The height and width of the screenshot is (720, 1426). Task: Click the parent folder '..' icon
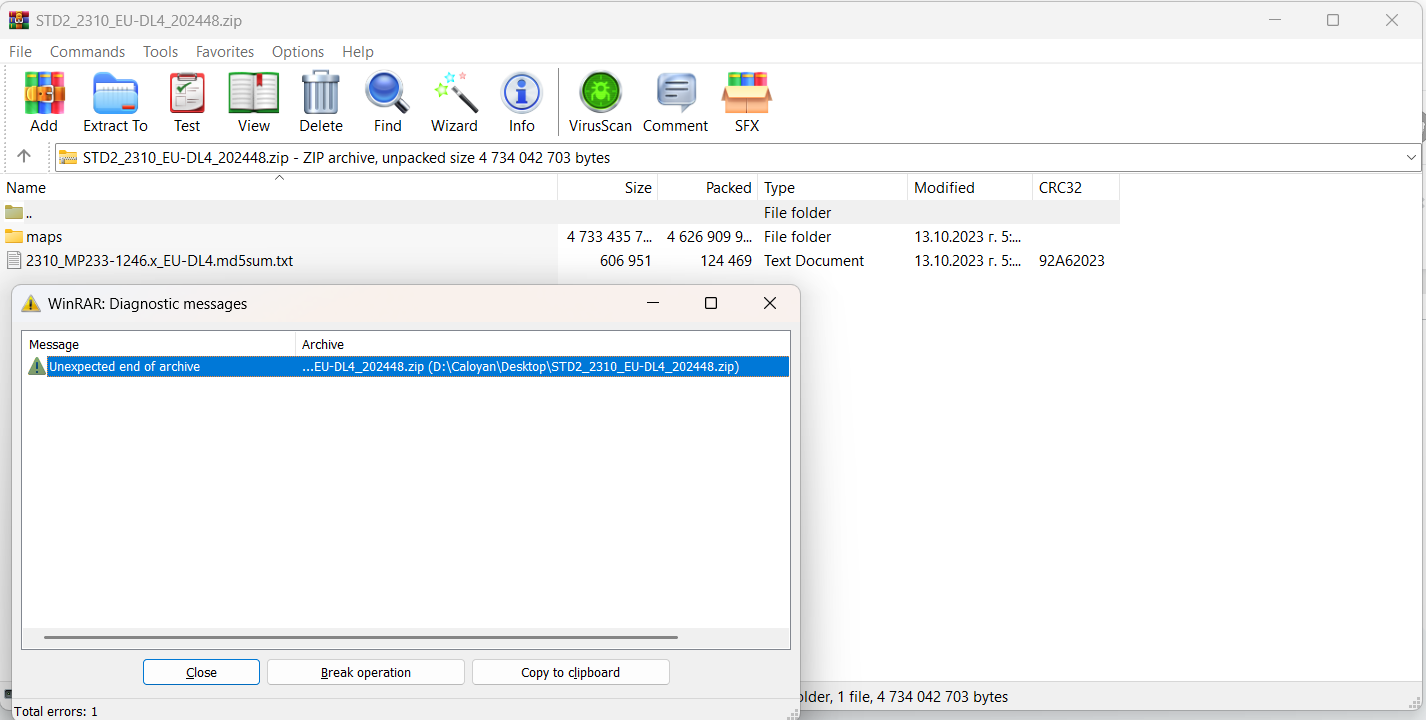point(14,213)
